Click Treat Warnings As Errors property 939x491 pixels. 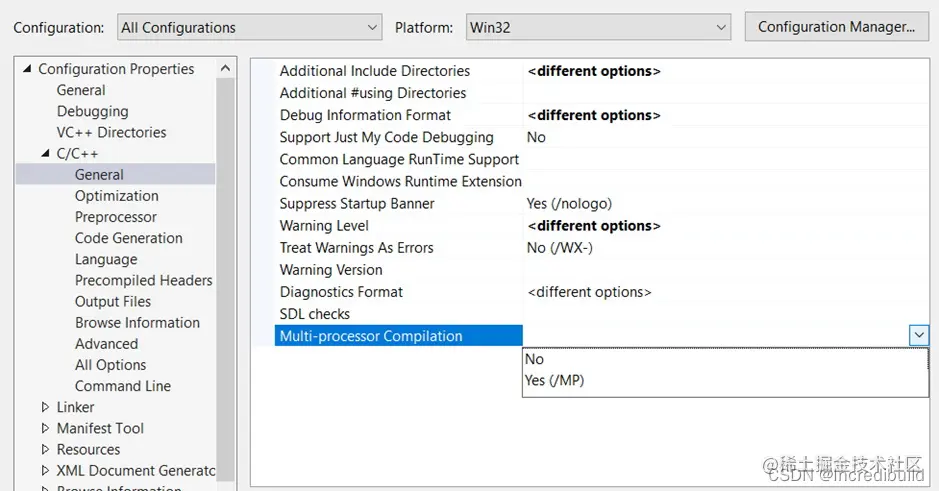pos(356,248)
